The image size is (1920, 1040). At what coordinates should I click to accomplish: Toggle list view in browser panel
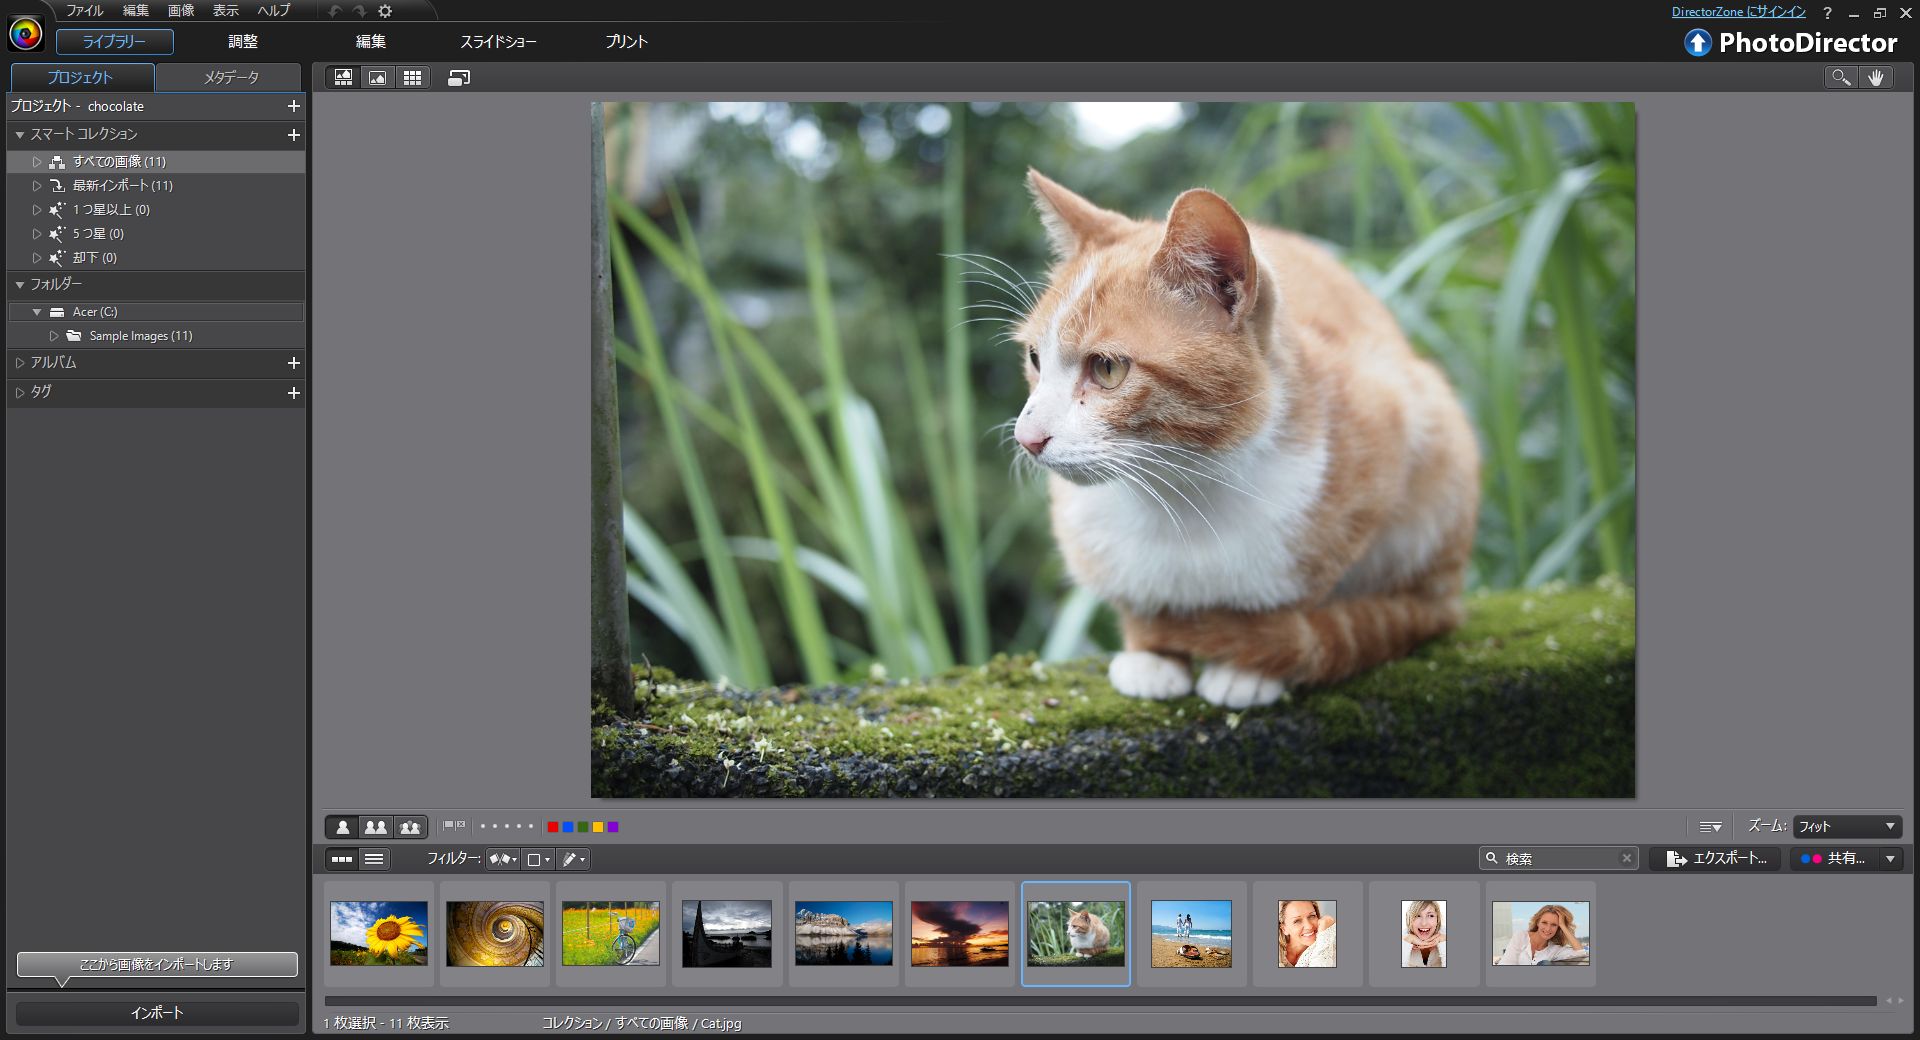(374, 859)
